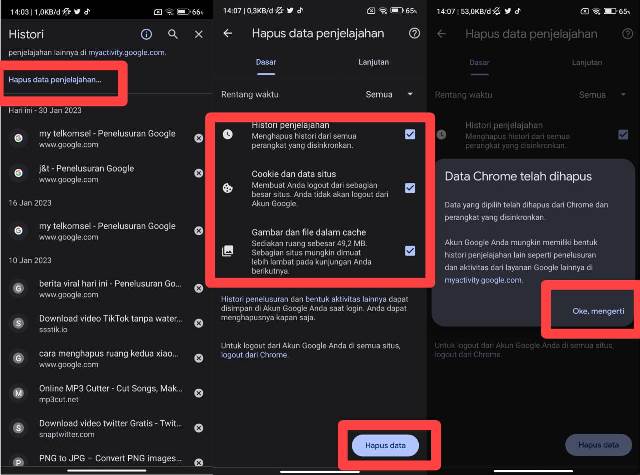Switch to the Lanjutan tab on the middle screen
This screenshot has width=640, height=475.
[373, 62]
